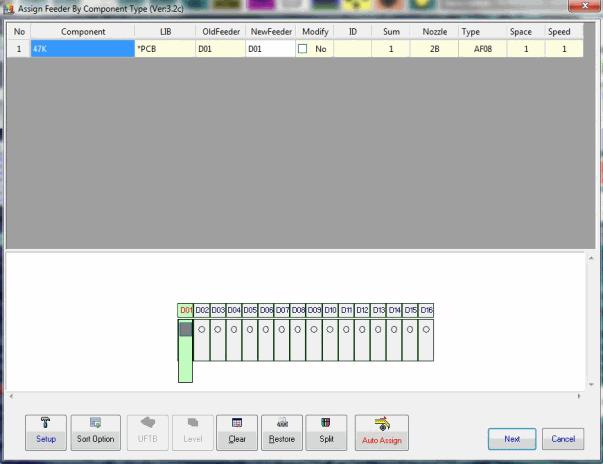Click the D12 feeder header label

pyautogui.click(x=362, y=310)
